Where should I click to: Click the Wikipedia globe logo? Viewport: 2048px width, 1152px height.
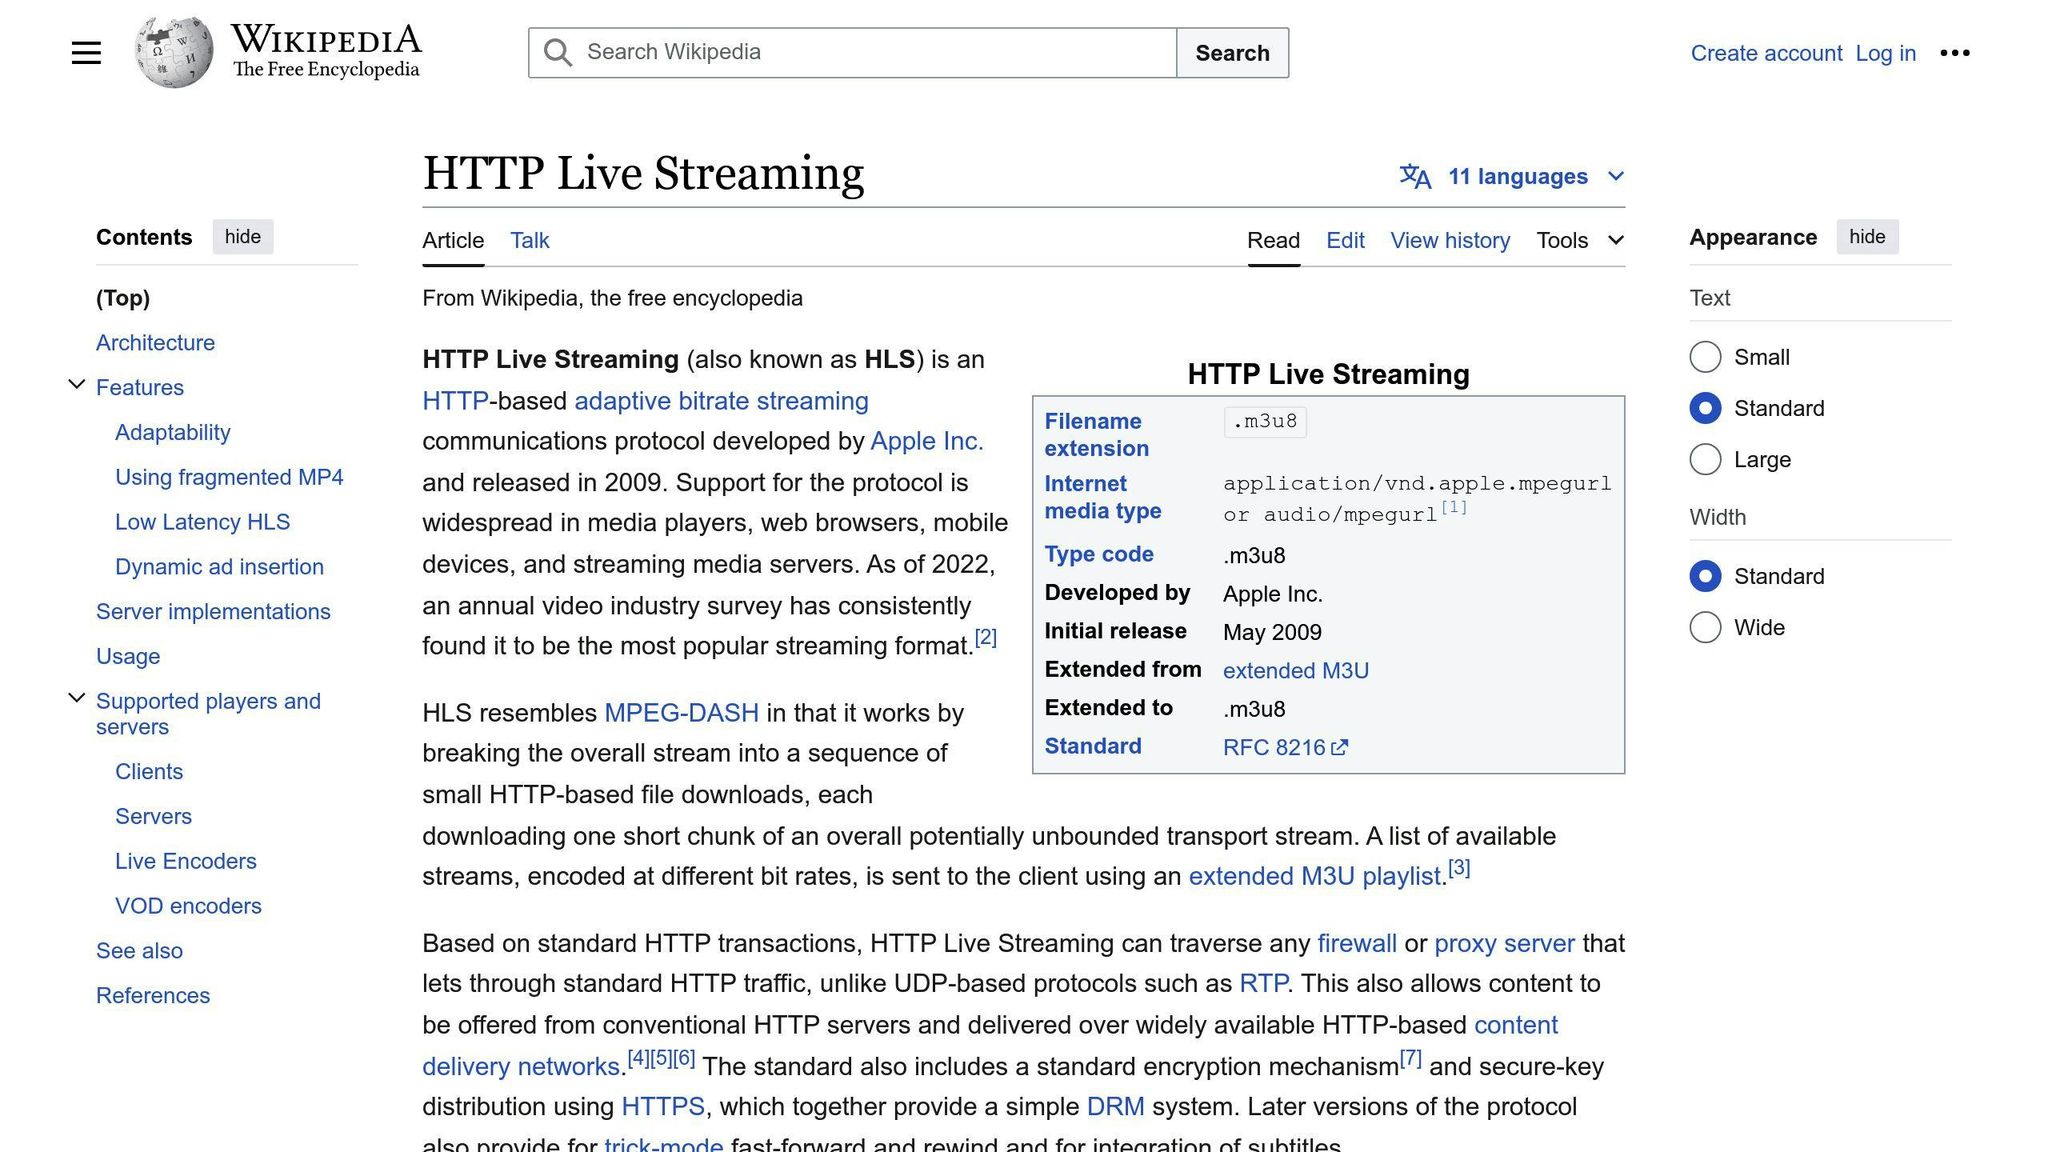pyautogui.click(x=174, y=52)
